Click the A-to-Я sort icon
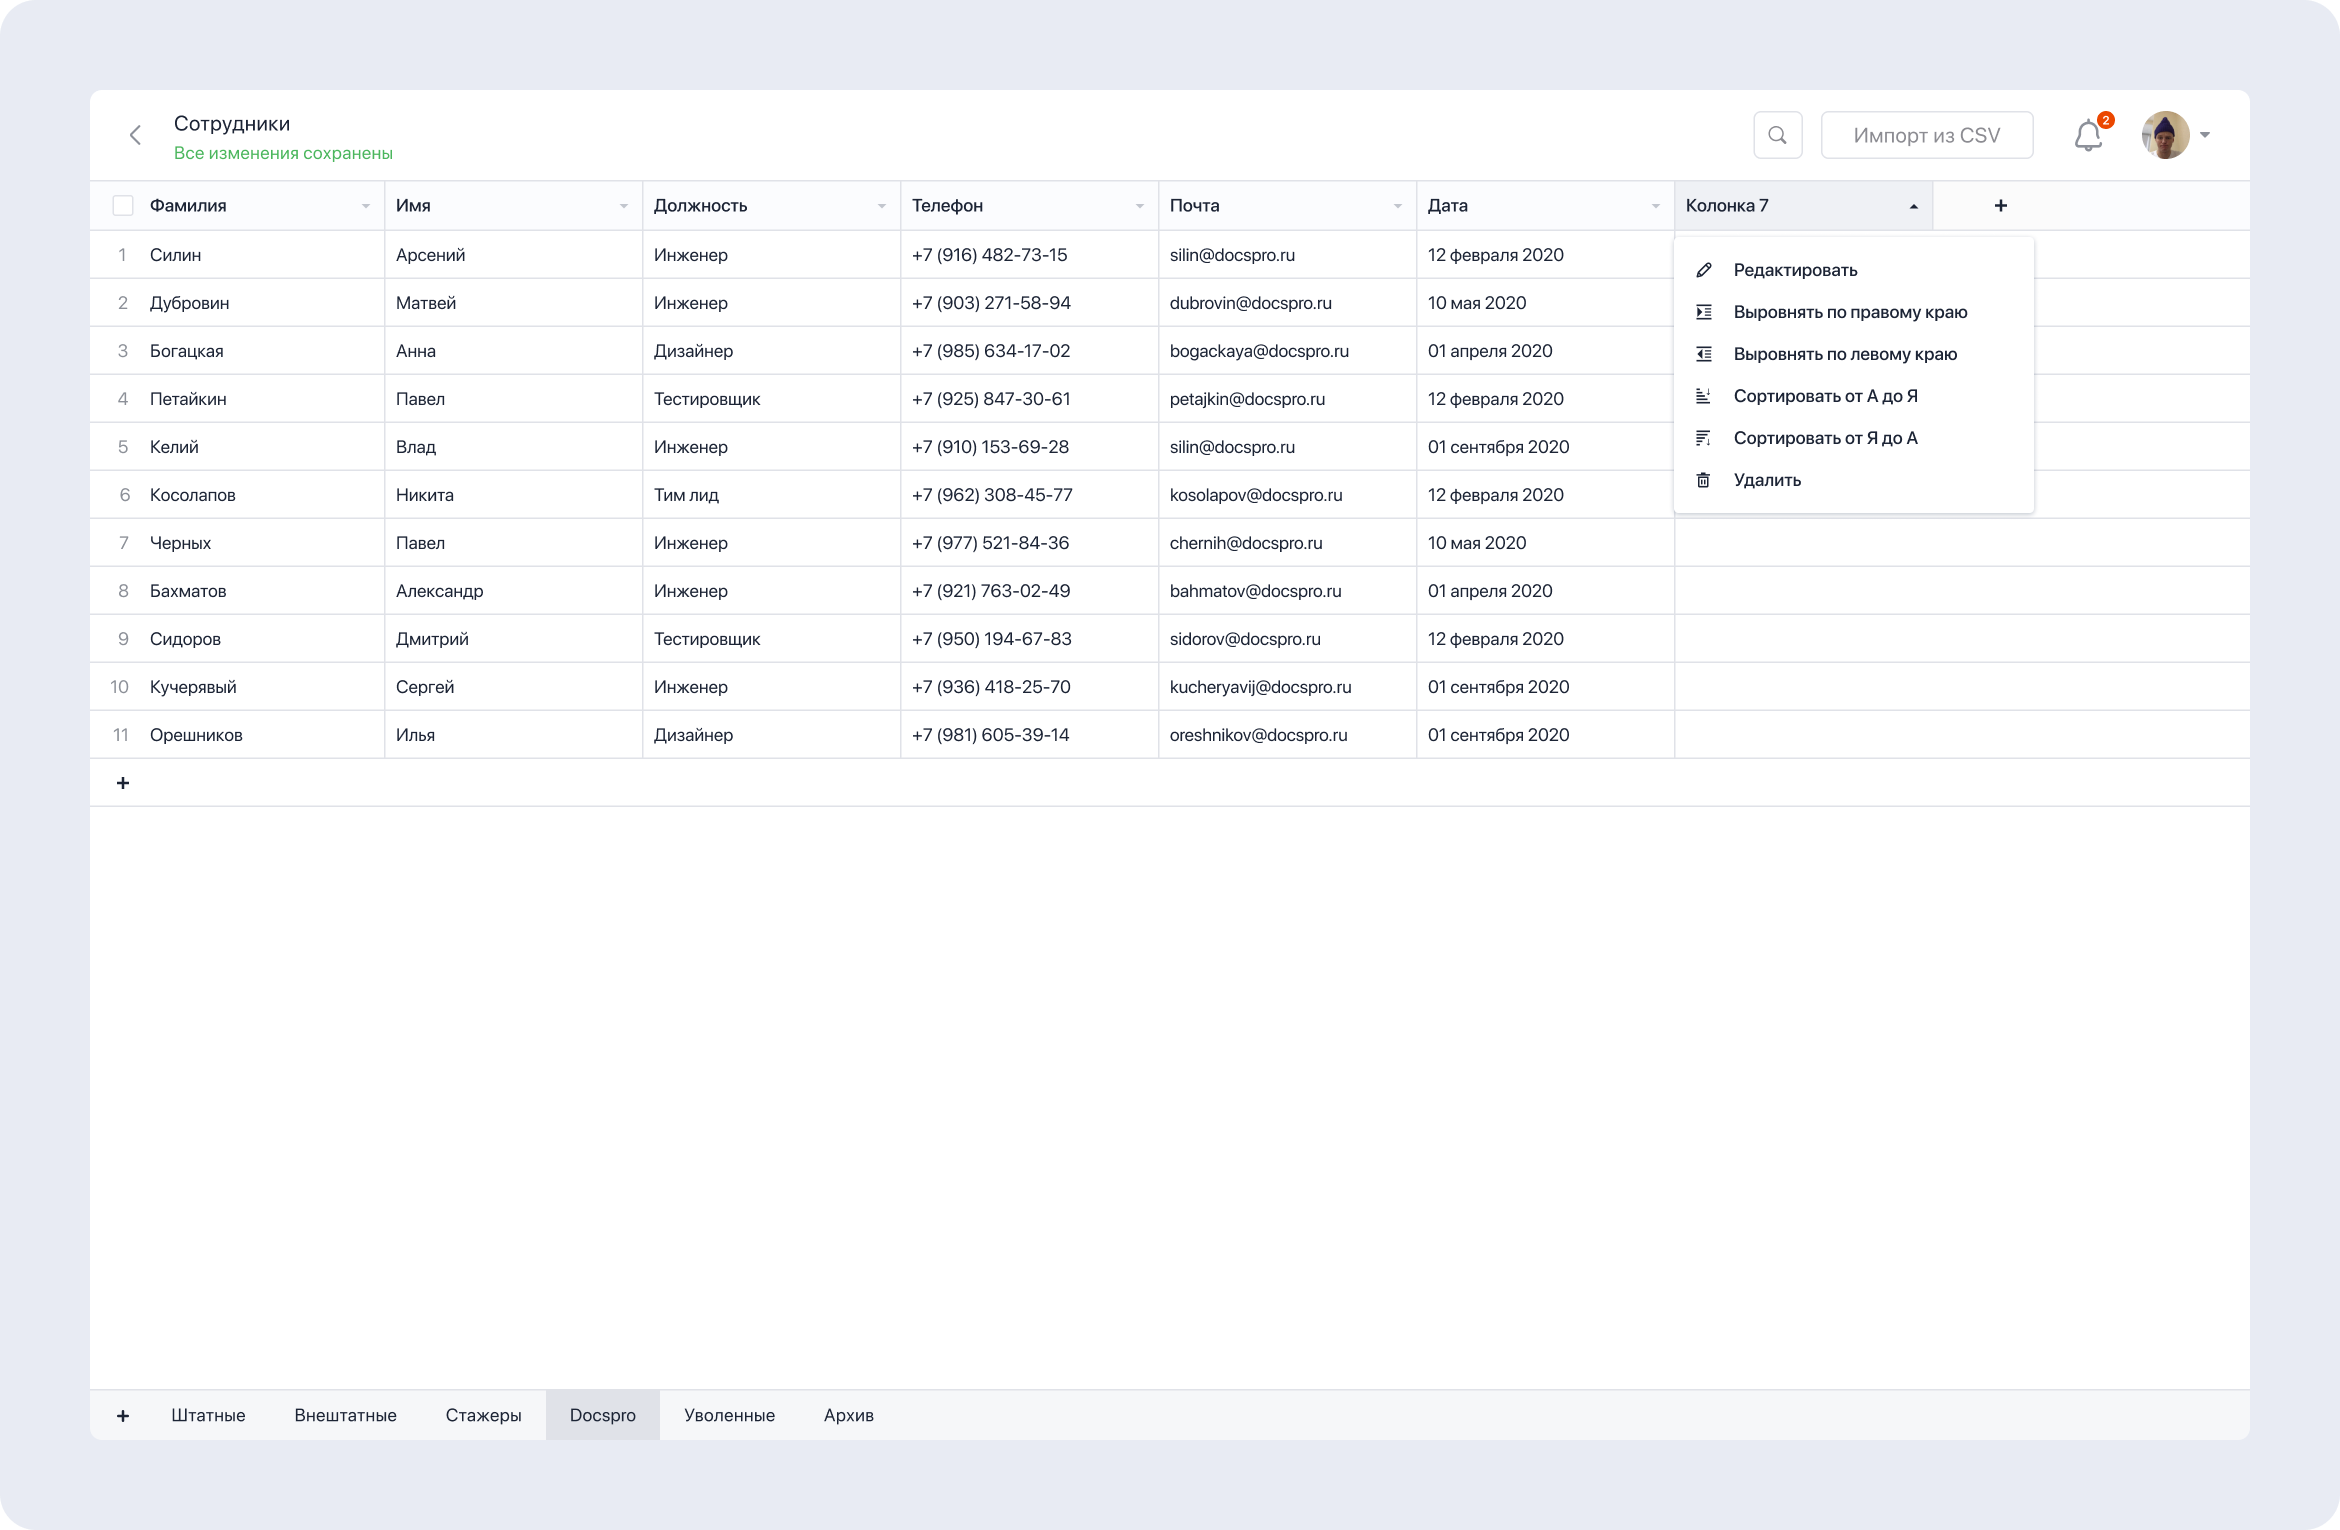This screenshot has height=1530, width=2340. click(1704, 396)
